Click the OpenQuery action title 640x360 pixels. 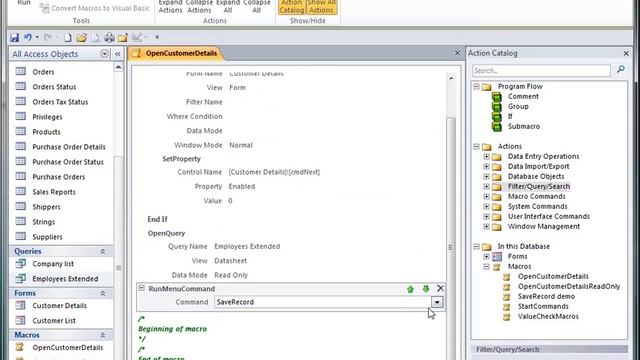(166, 233)
